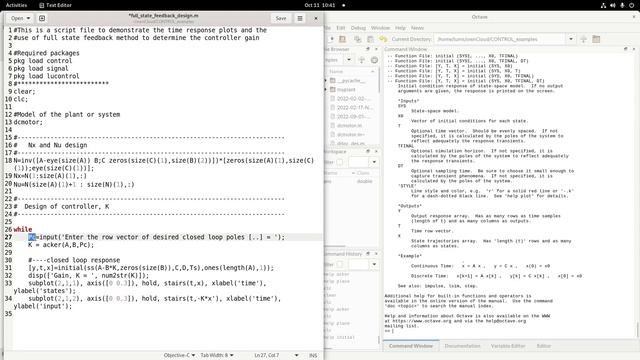640x360 pixels.
Task: Expand the File Browser path dropdown
Action: tap(349, 60)
